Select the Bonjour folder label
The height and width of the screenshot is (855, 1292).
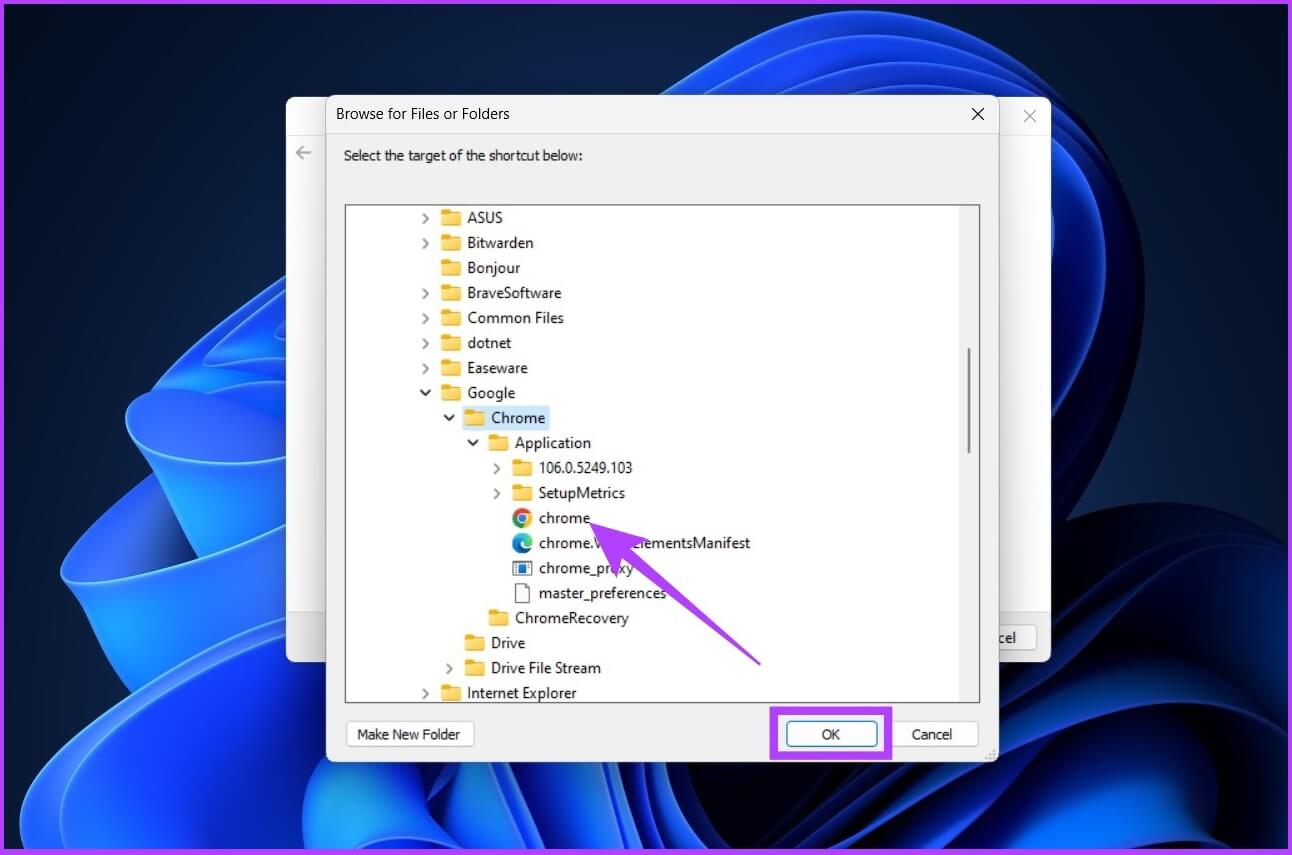[x=494, y=268]
